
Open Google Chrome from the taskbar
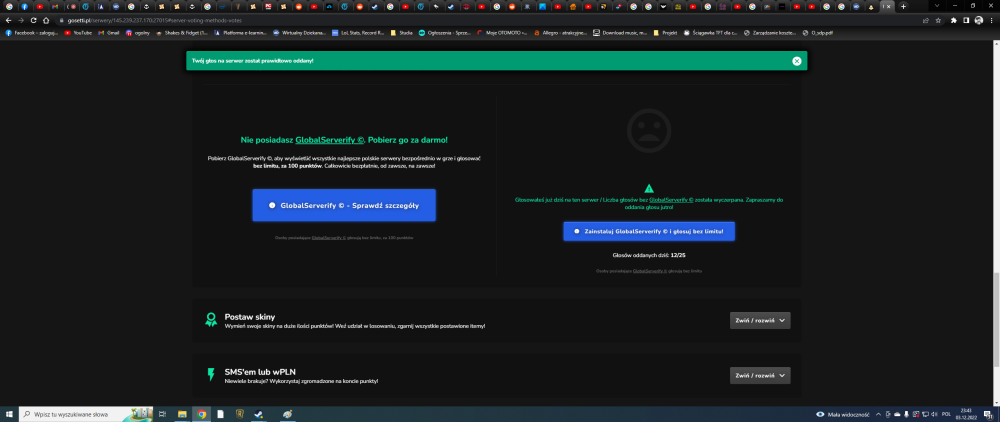click(202, 414)
